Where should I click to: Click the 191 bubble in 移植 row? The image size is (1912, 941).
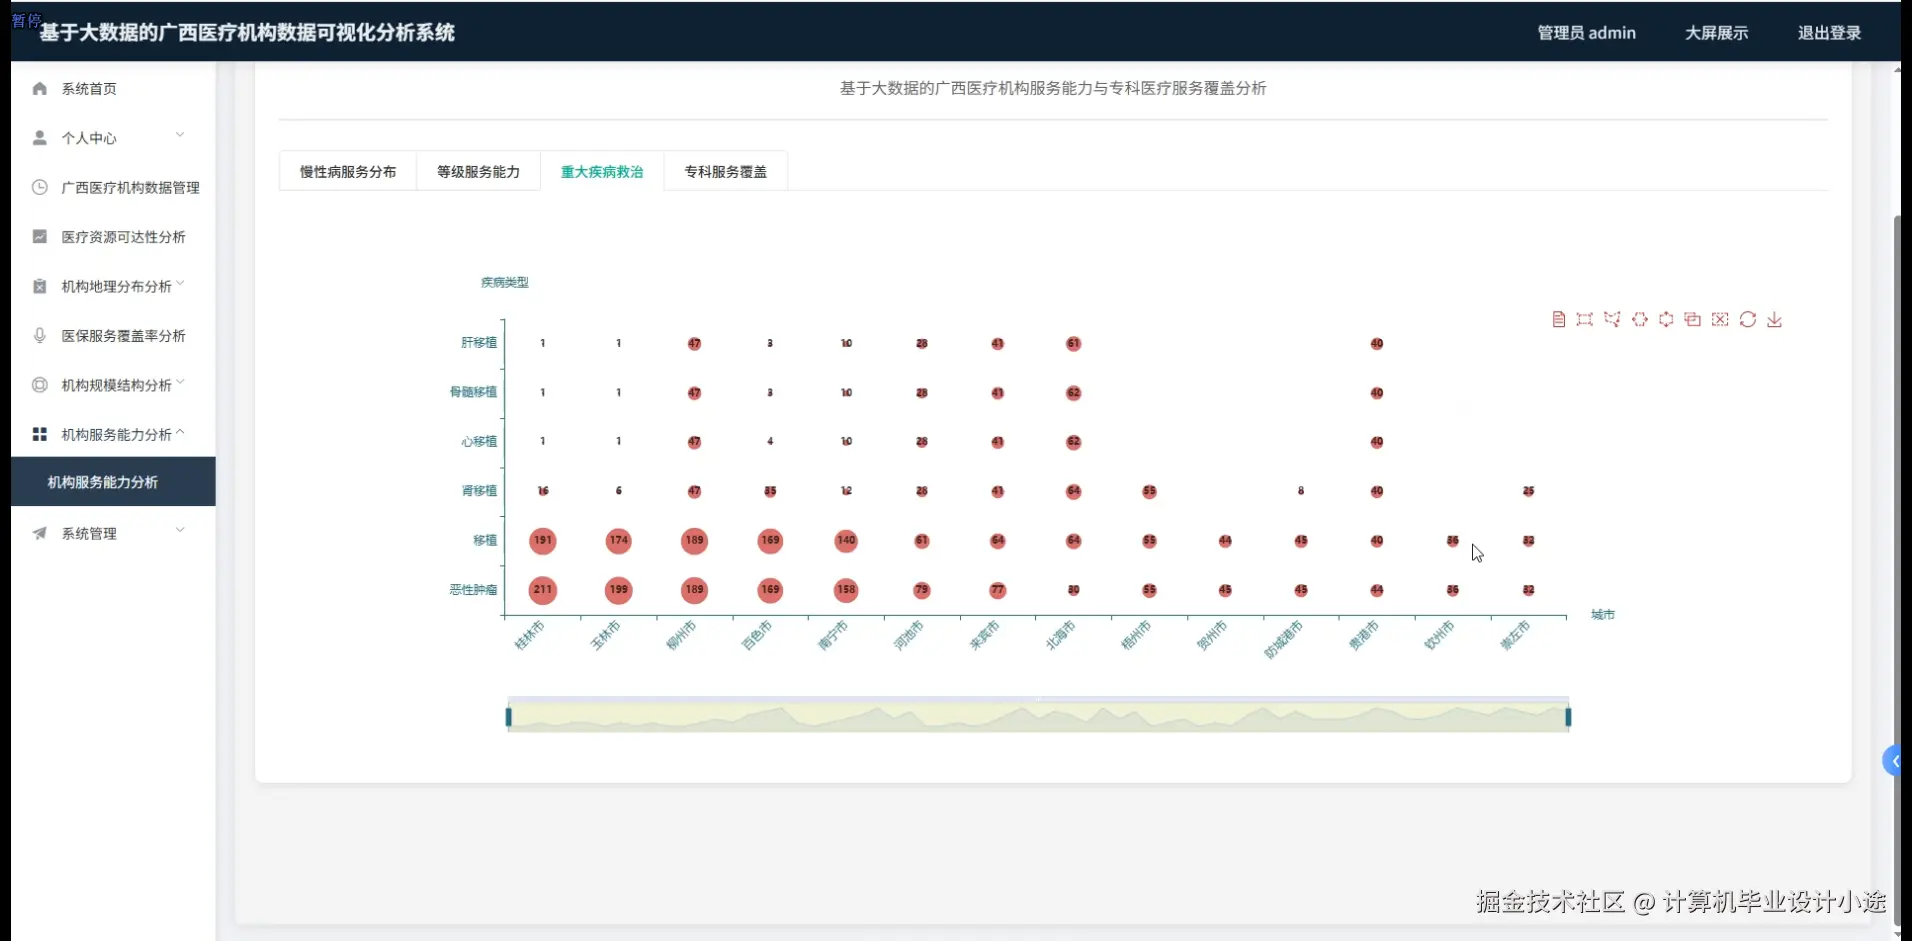click(543, 540)
